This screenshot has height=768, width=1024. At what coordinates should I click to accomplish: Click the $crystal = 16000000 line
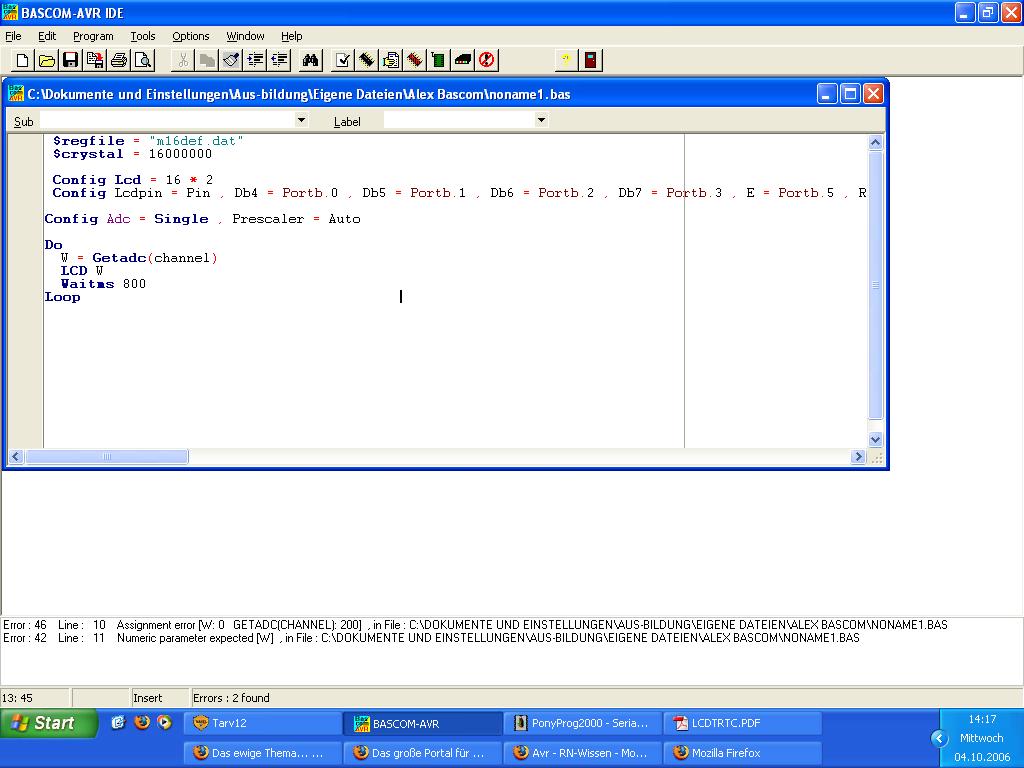coord(133,154)
